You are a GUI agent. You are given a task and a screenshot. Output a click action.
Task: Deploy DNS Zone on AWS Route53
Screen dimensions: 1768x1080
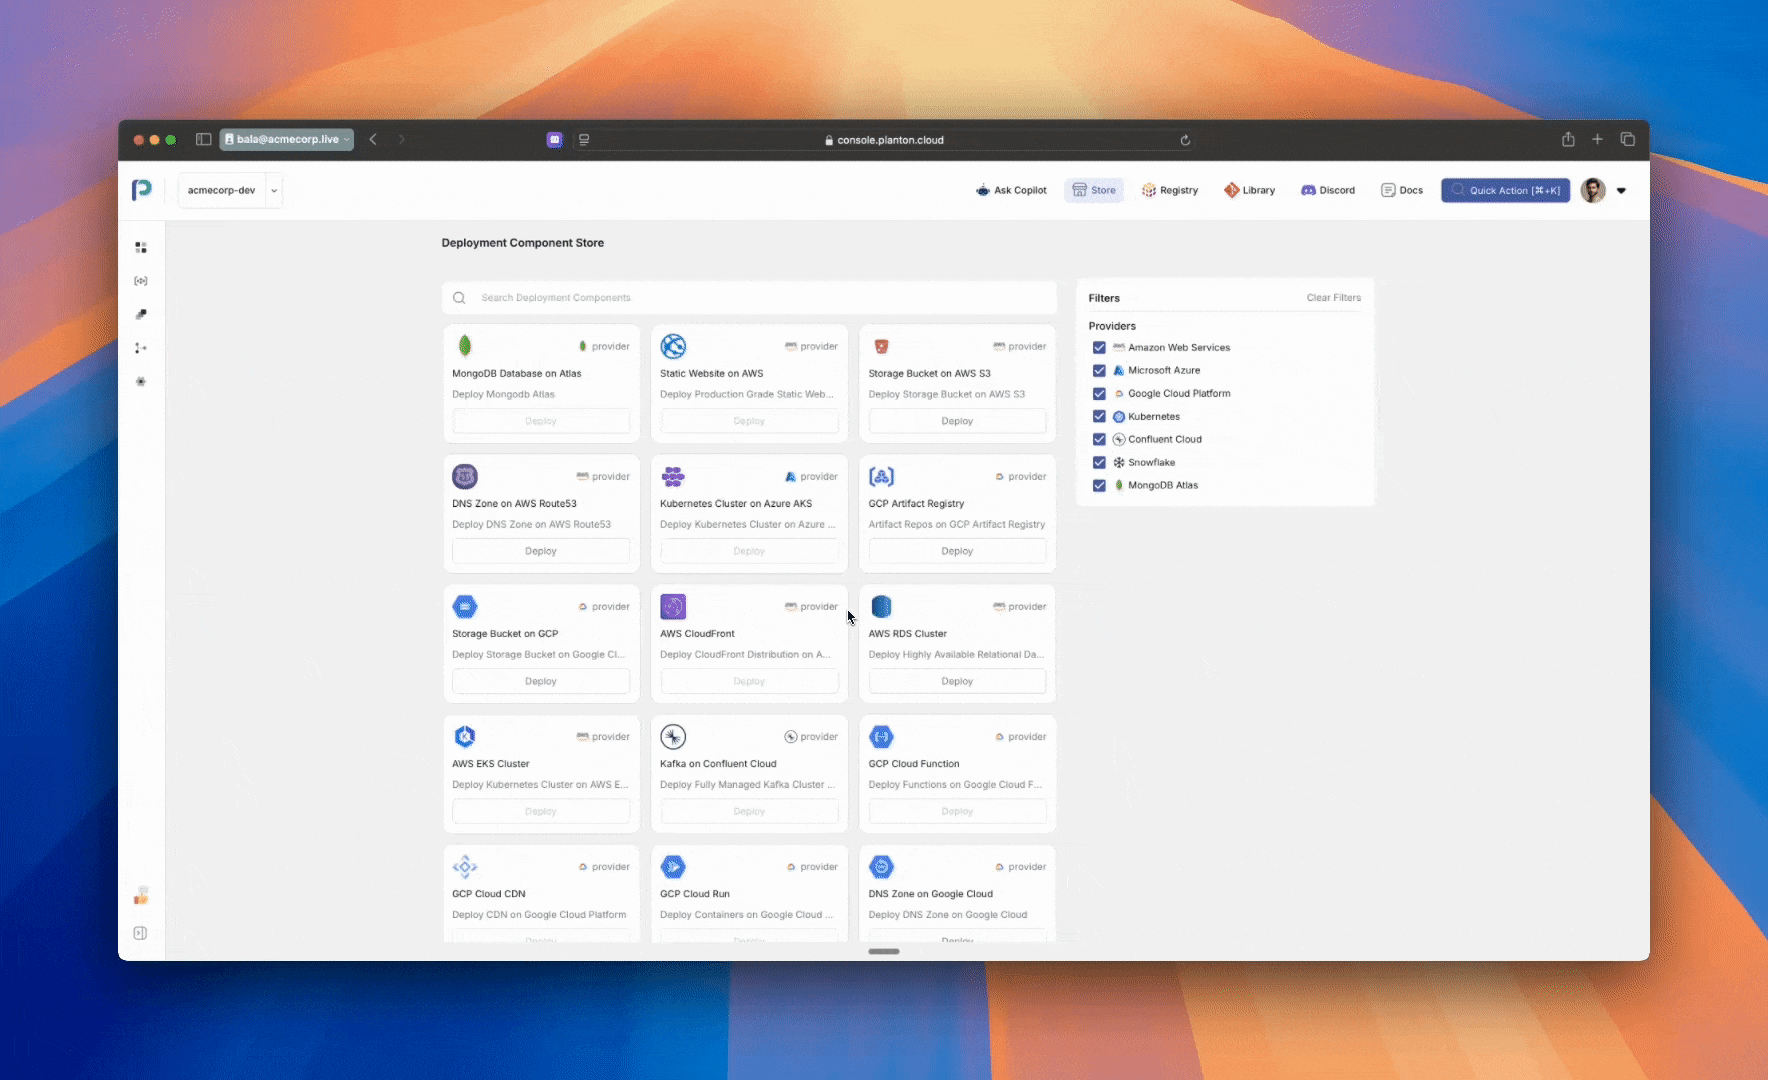point(541,551)
